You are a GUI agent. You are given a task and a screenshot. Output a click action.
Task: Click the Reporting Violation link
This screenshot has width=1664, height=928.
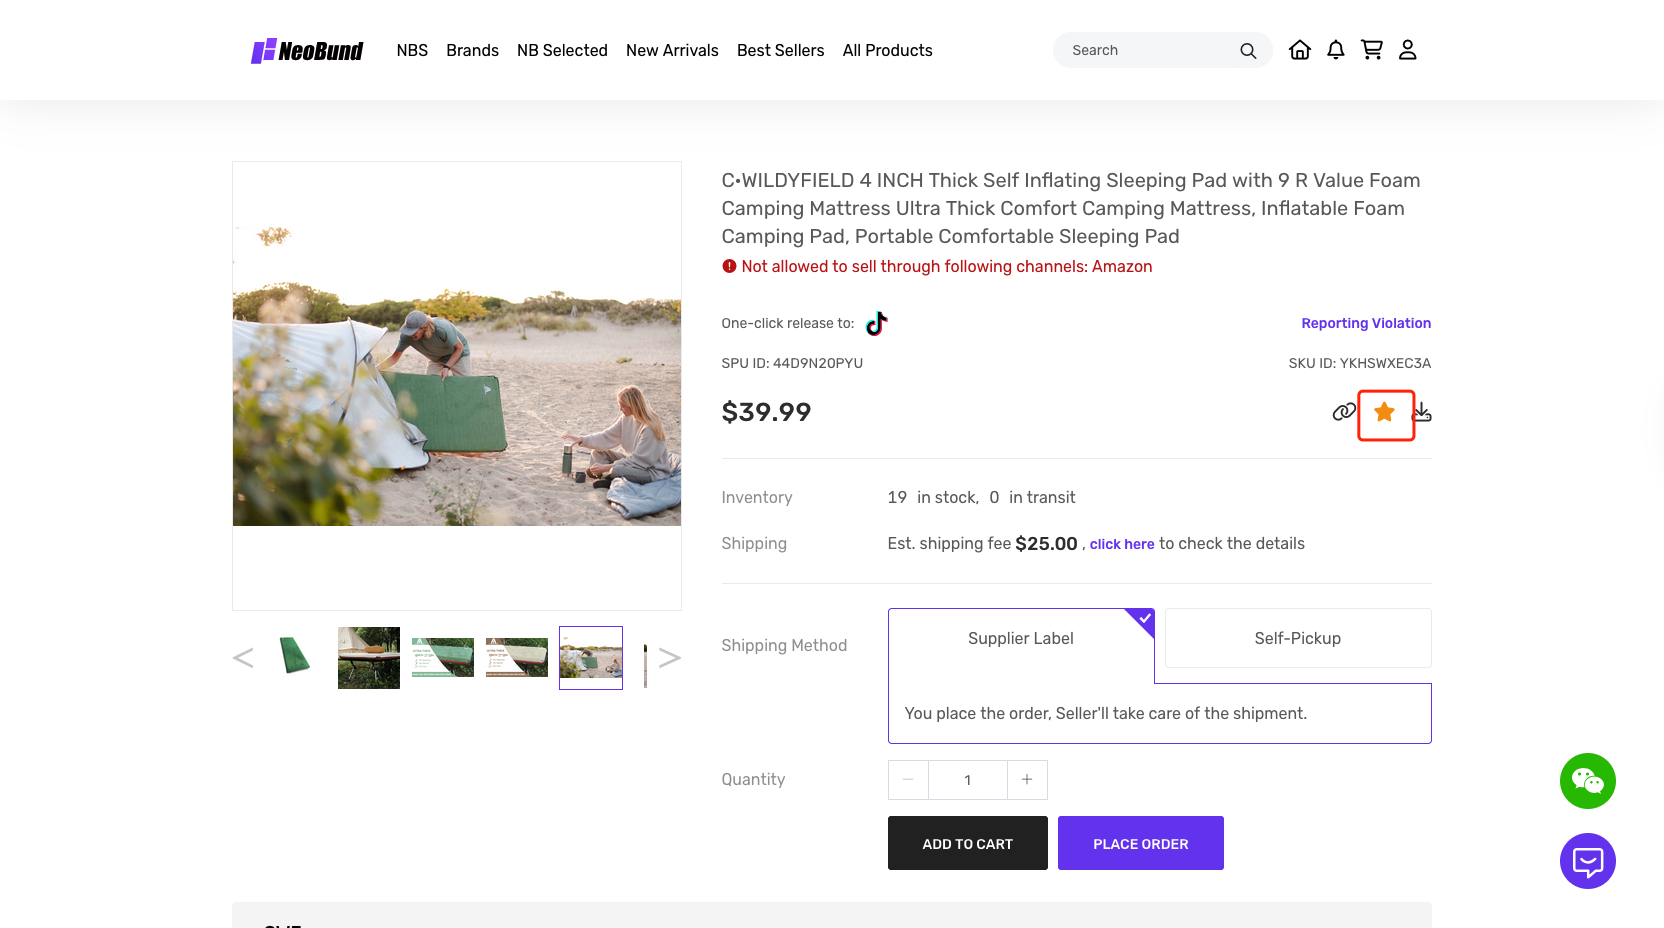click(x=1365, y=323)
